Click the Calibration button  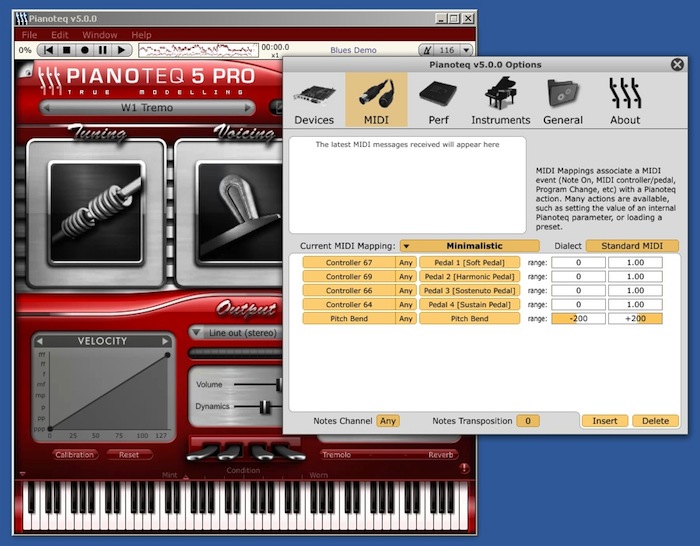click(x=75, y=454)
